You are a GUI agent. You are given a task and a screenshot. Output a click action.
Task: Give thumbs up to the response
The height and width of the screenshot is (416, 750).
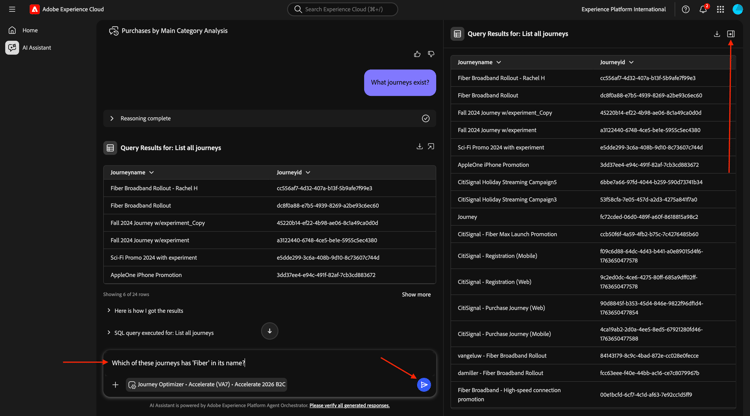pos(417,54)
